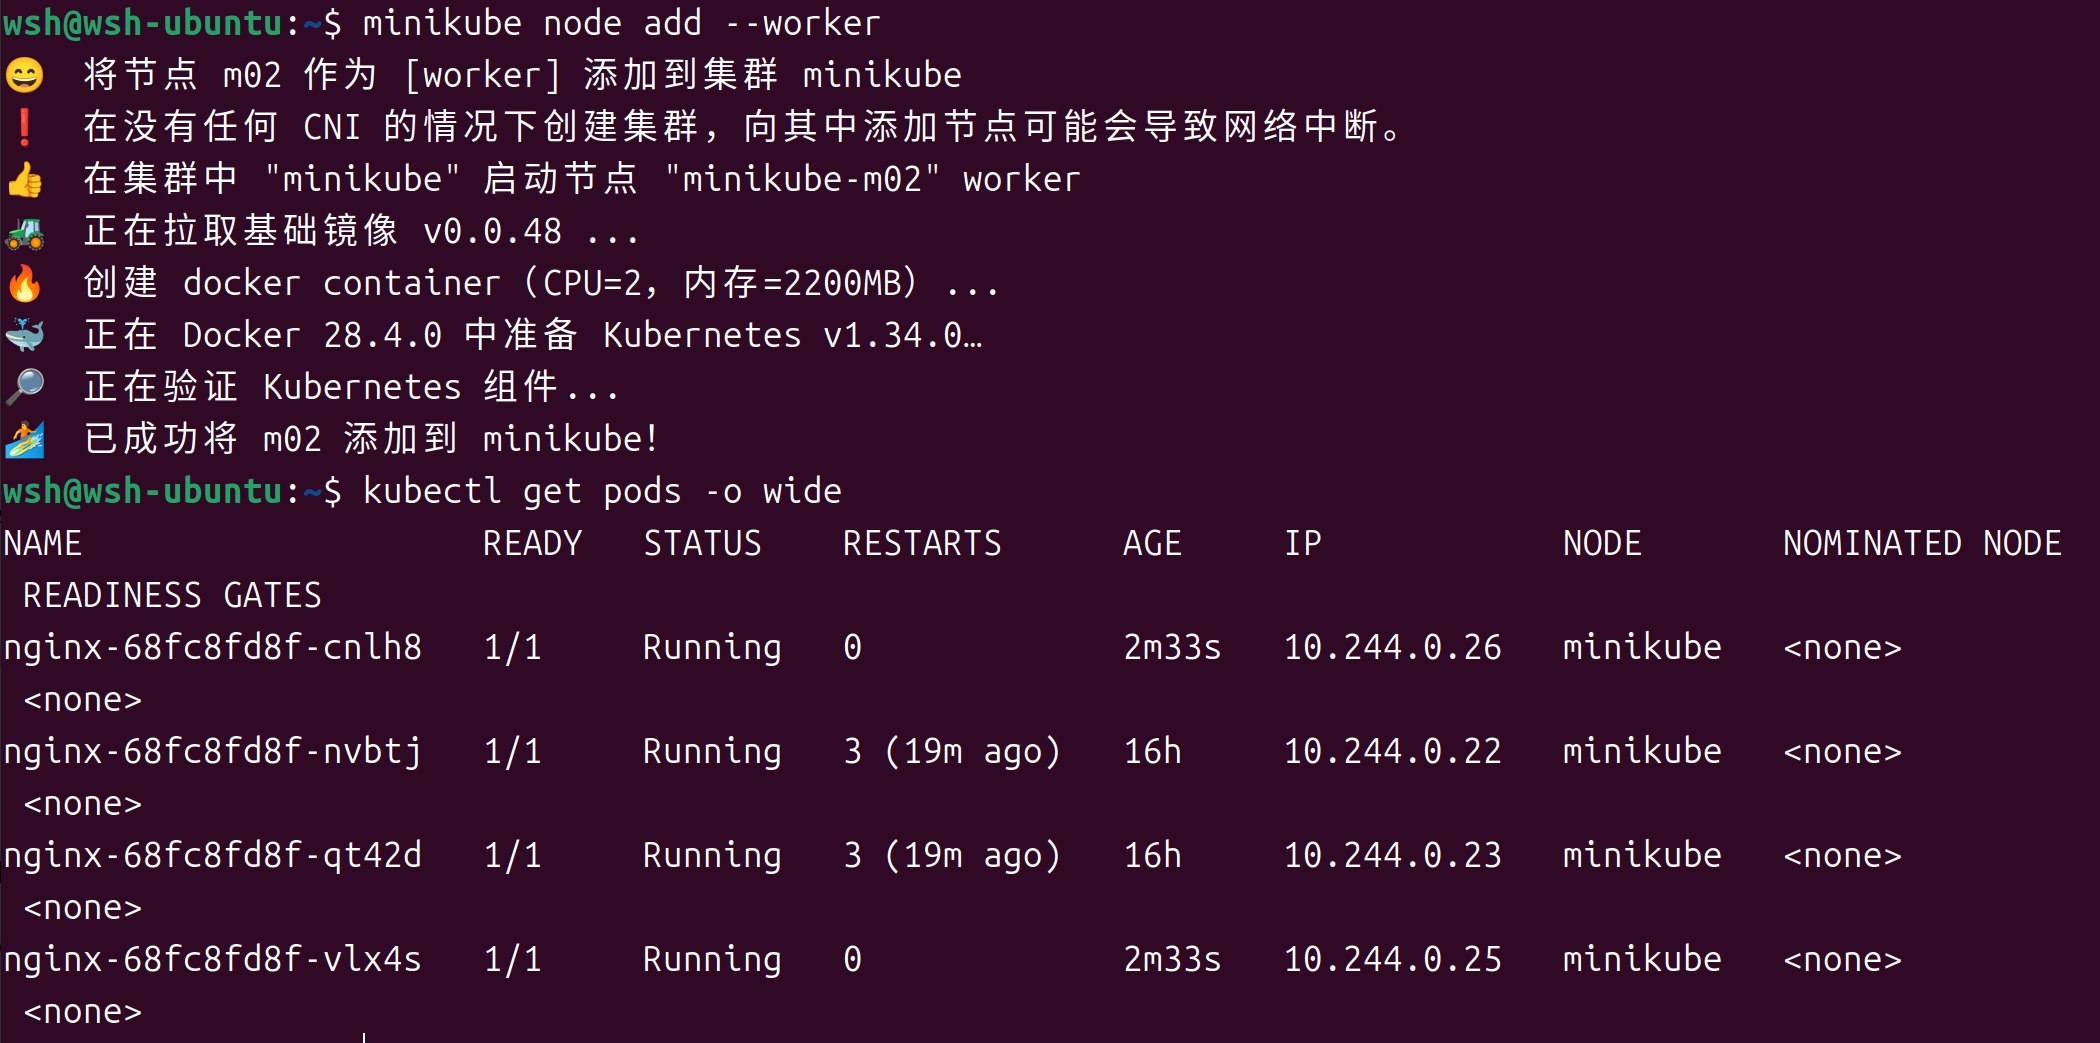This screenshot has height=1043, width=2100.
Task: Click IP address 10.244.0.25
Action: point(1393,959)
